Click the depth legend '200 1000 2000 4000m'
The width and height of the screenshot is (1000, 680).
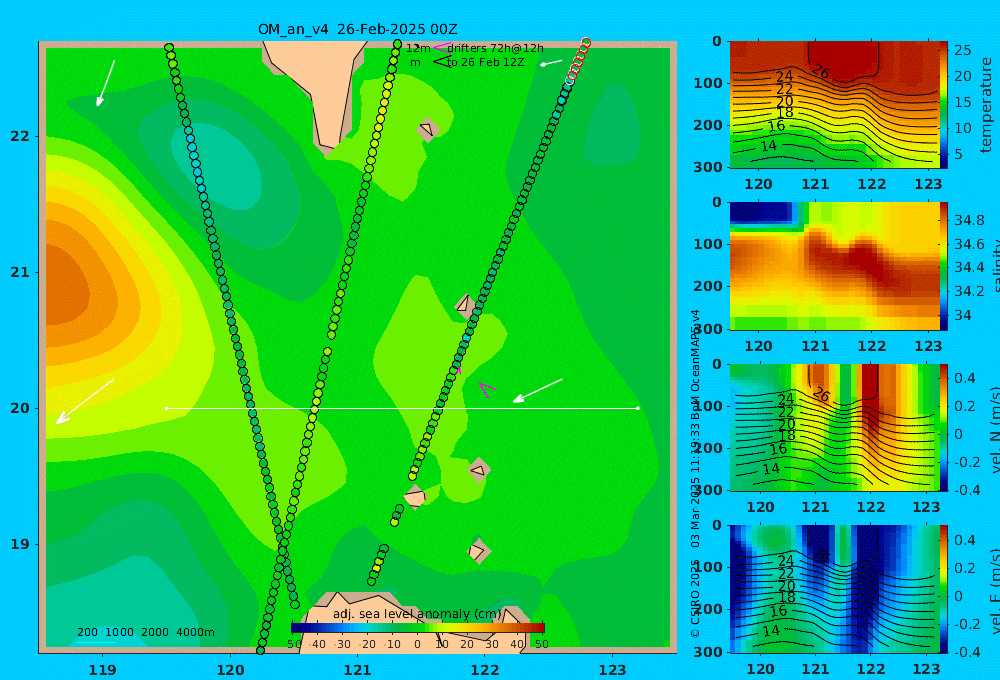click(x=145, y=632)
